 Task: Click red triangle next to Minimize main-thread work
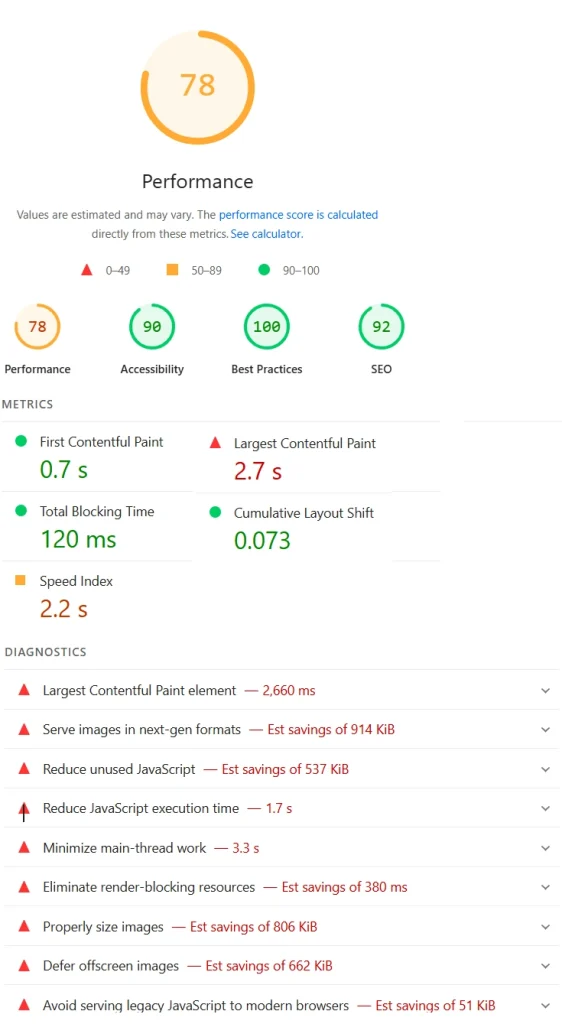tap(24, 847)
